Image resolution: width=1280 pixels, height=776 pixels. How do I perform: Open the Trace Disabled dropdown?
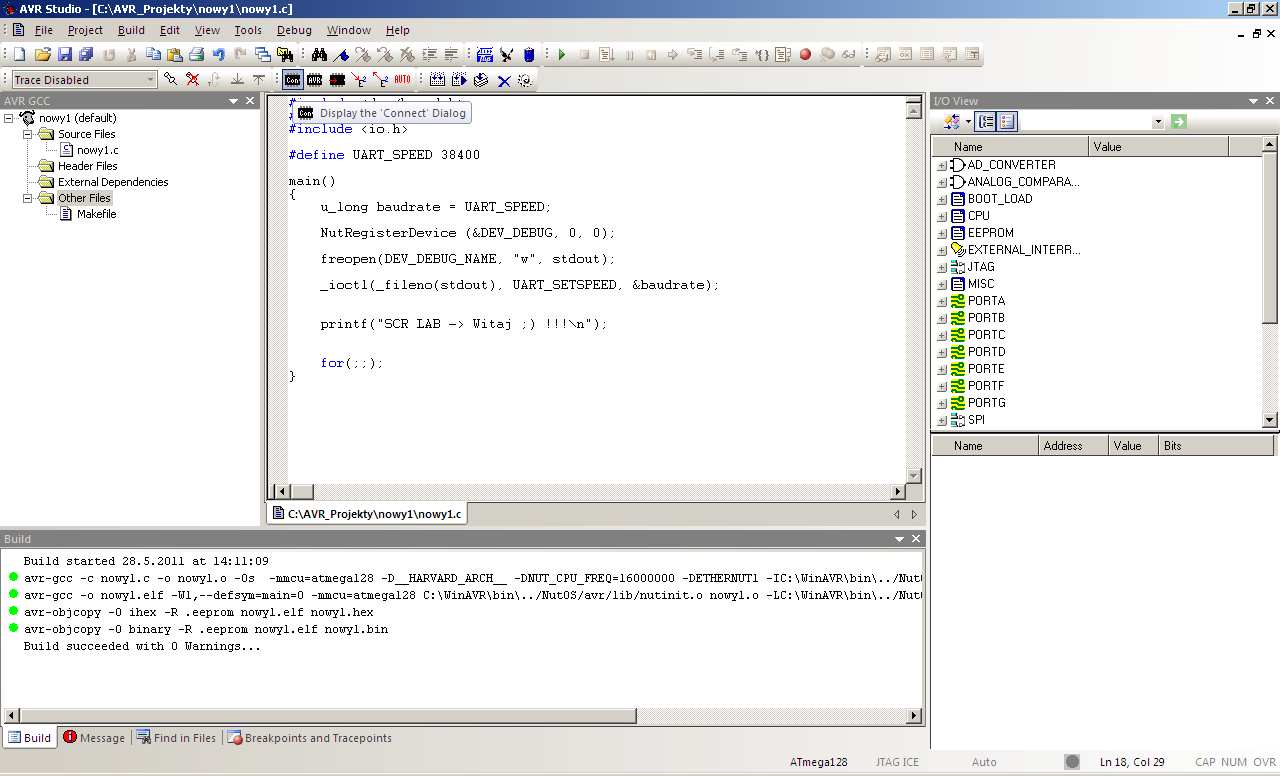coord(151,80)
